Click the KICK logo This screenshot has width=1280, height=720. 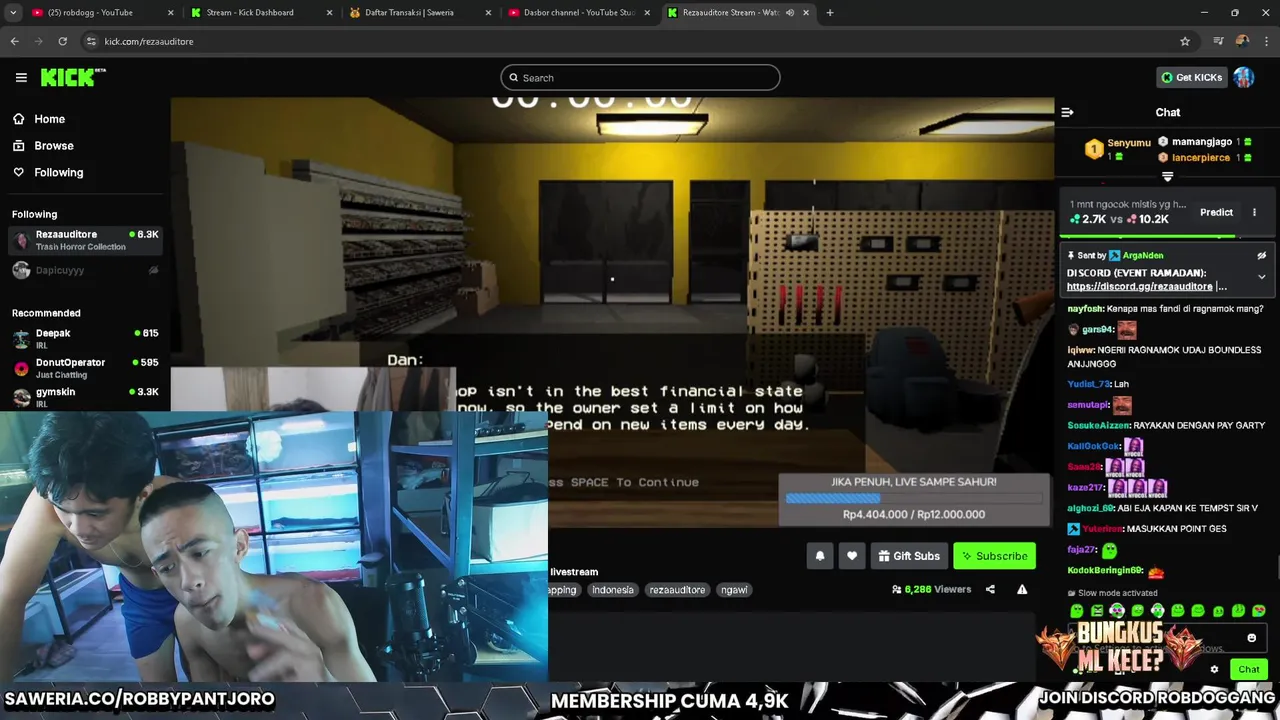tap(73, 77)
